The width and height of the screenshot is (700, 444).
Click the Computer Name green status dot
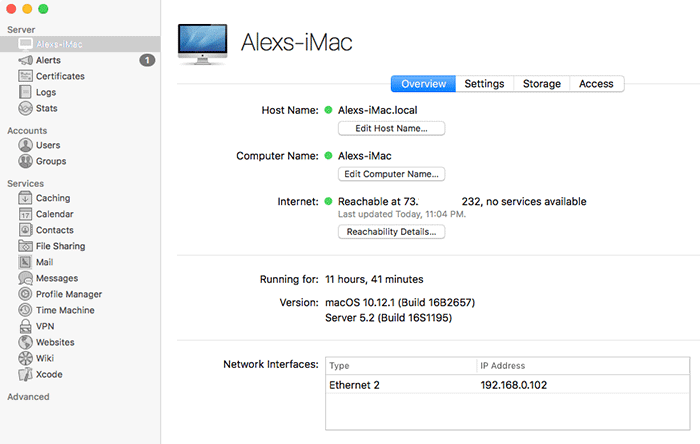tap(329, 155)
